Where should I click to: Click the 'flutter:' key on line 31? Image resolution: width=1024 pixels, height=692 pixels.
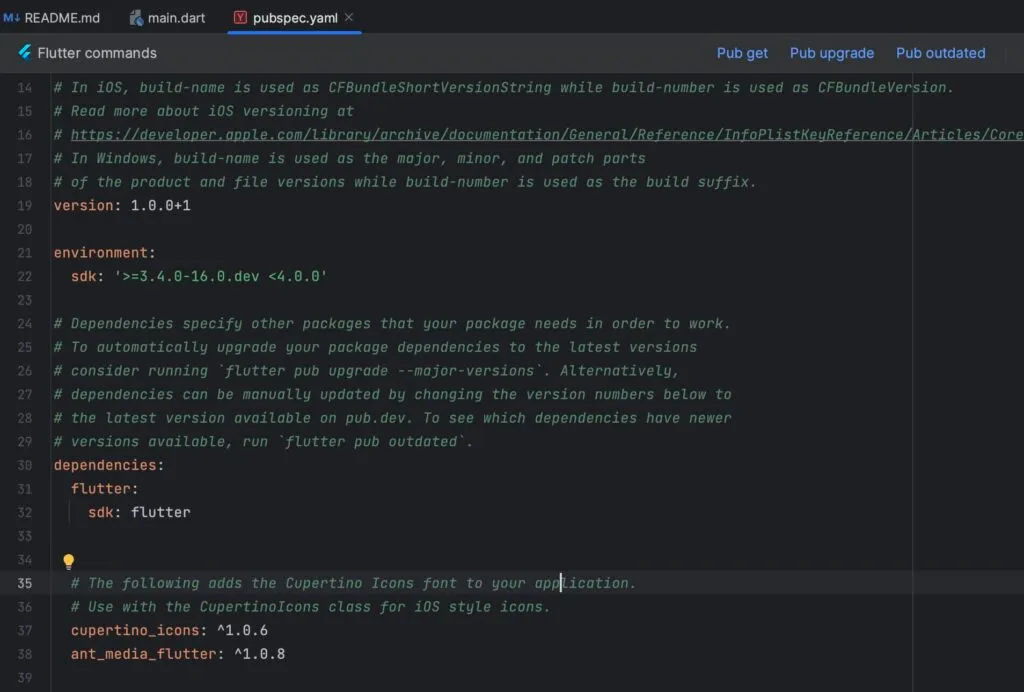(104, 488)
